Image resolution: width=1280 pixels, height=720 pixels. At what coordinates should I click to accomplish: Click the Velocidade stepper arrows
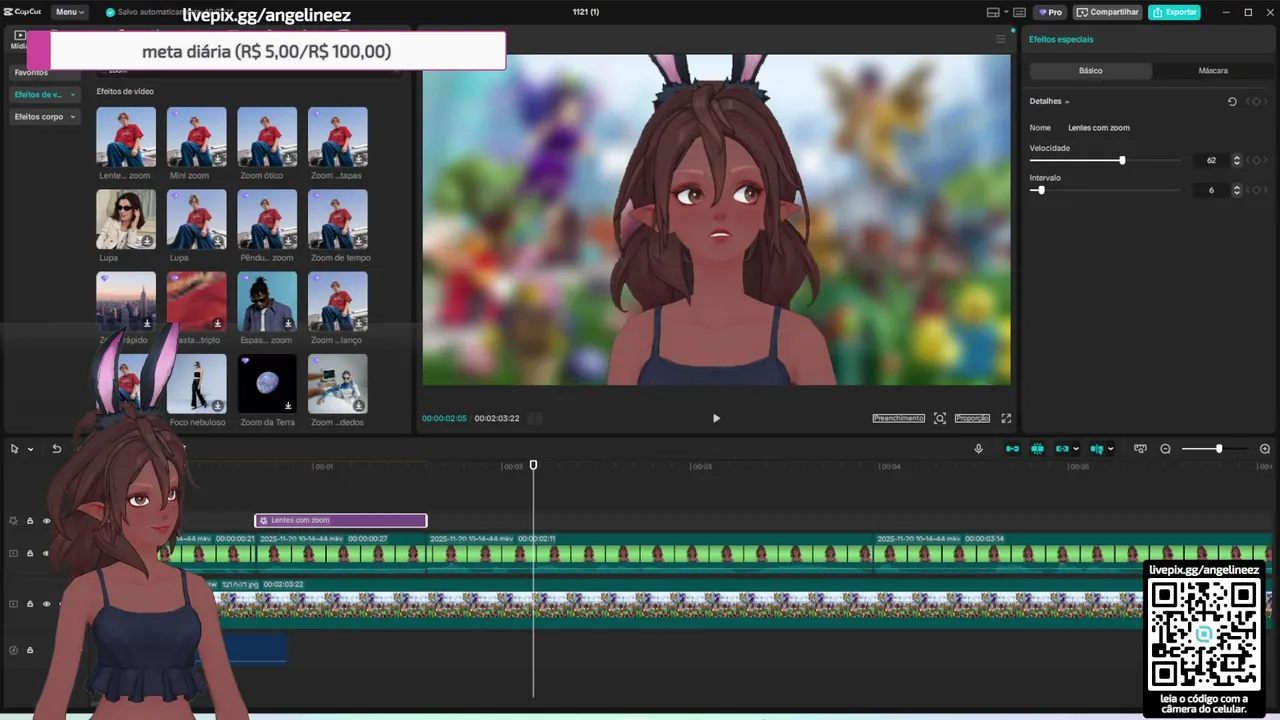click(x=1237, y=160)
